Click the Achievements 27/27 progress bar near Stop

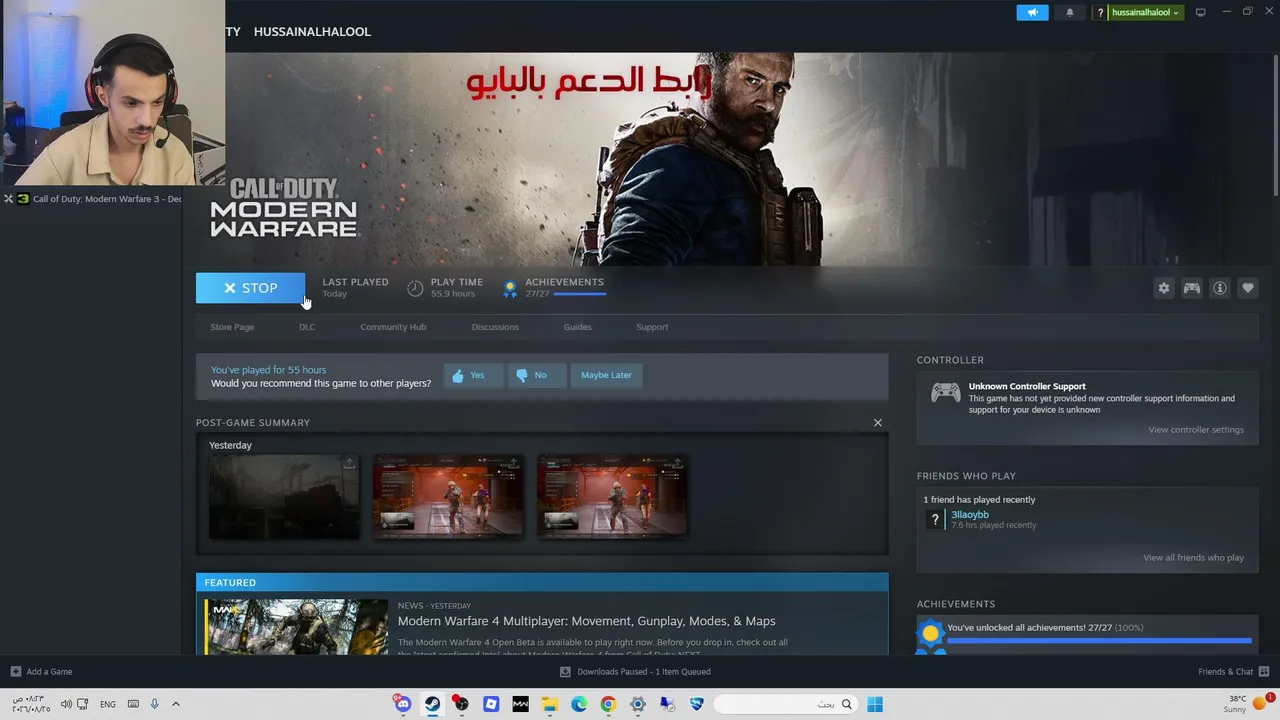point(579,294)
